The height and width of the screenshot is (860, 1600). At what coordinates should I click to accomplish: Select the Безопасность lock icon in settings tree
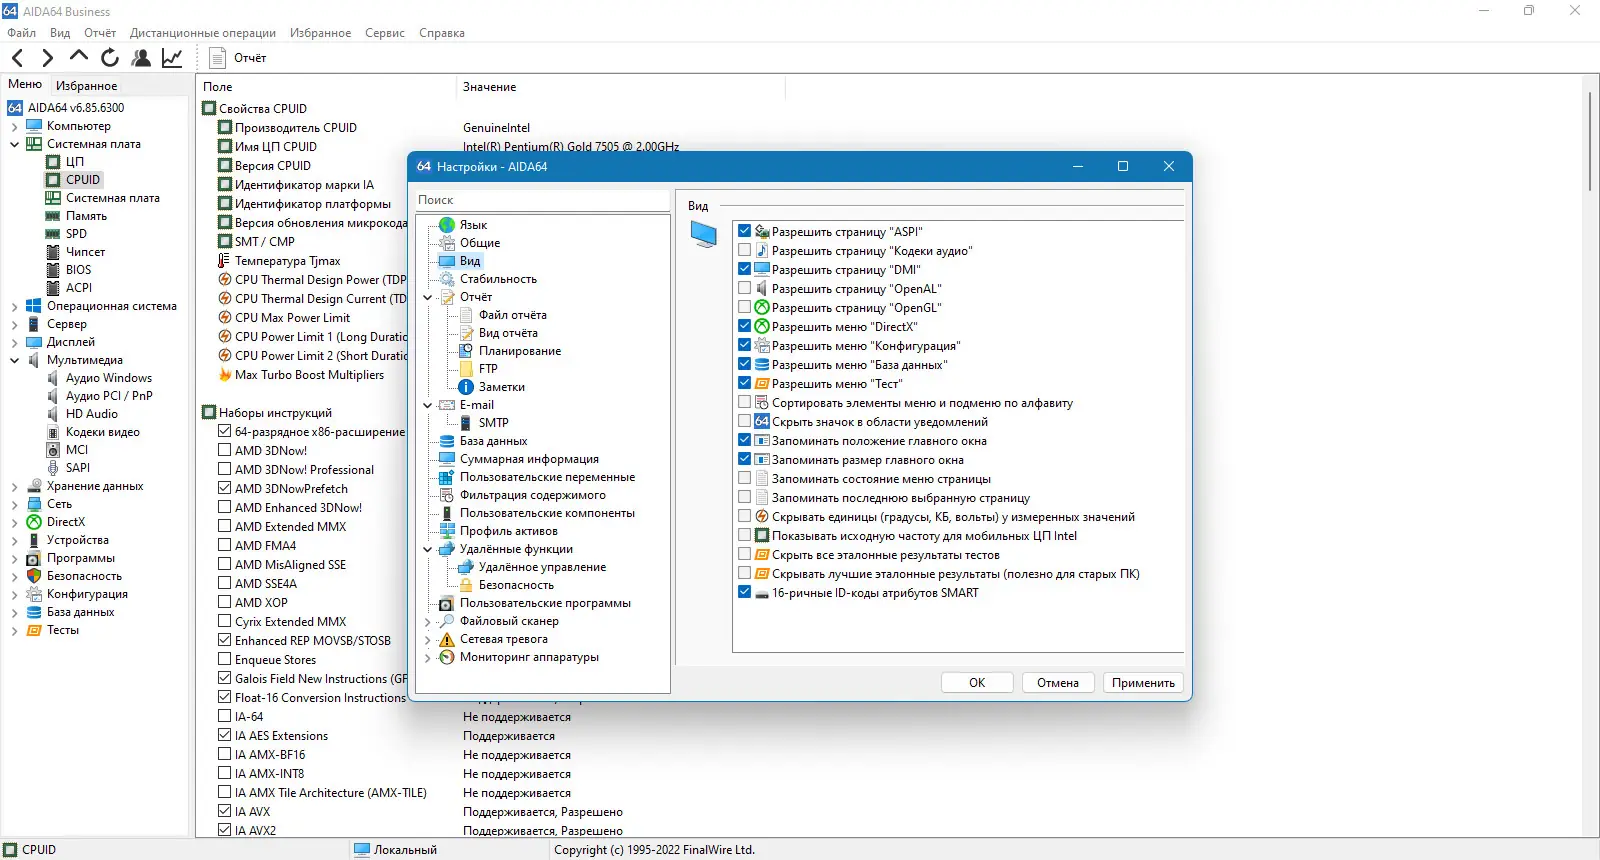pos(466,585)
